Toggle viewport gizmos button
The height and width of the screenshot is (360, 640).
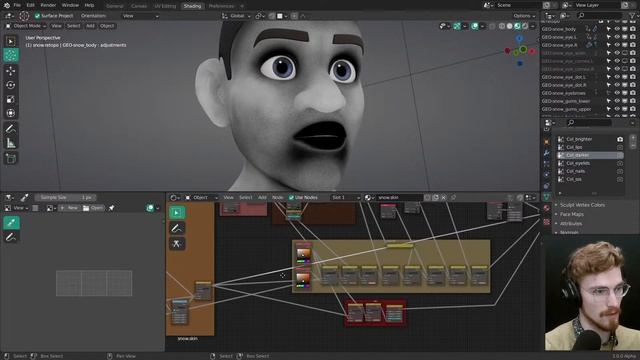click(457, 26)
